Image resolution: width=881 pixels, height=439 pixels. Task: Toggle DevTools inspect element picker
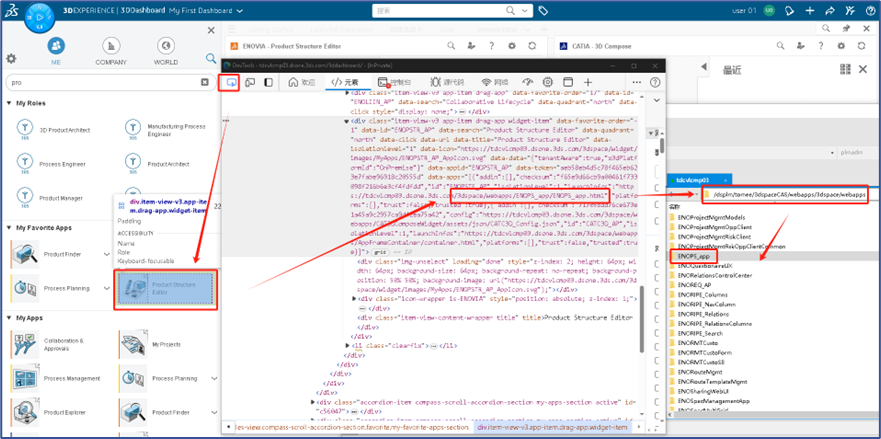pos(230,82)
